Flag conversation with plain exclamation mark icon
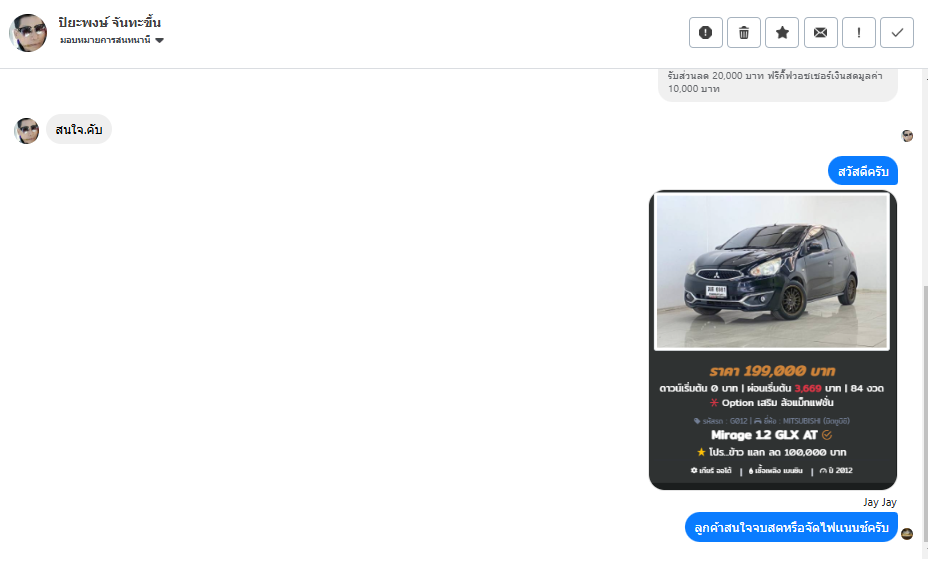928x563 pixels. coord(859,33)
